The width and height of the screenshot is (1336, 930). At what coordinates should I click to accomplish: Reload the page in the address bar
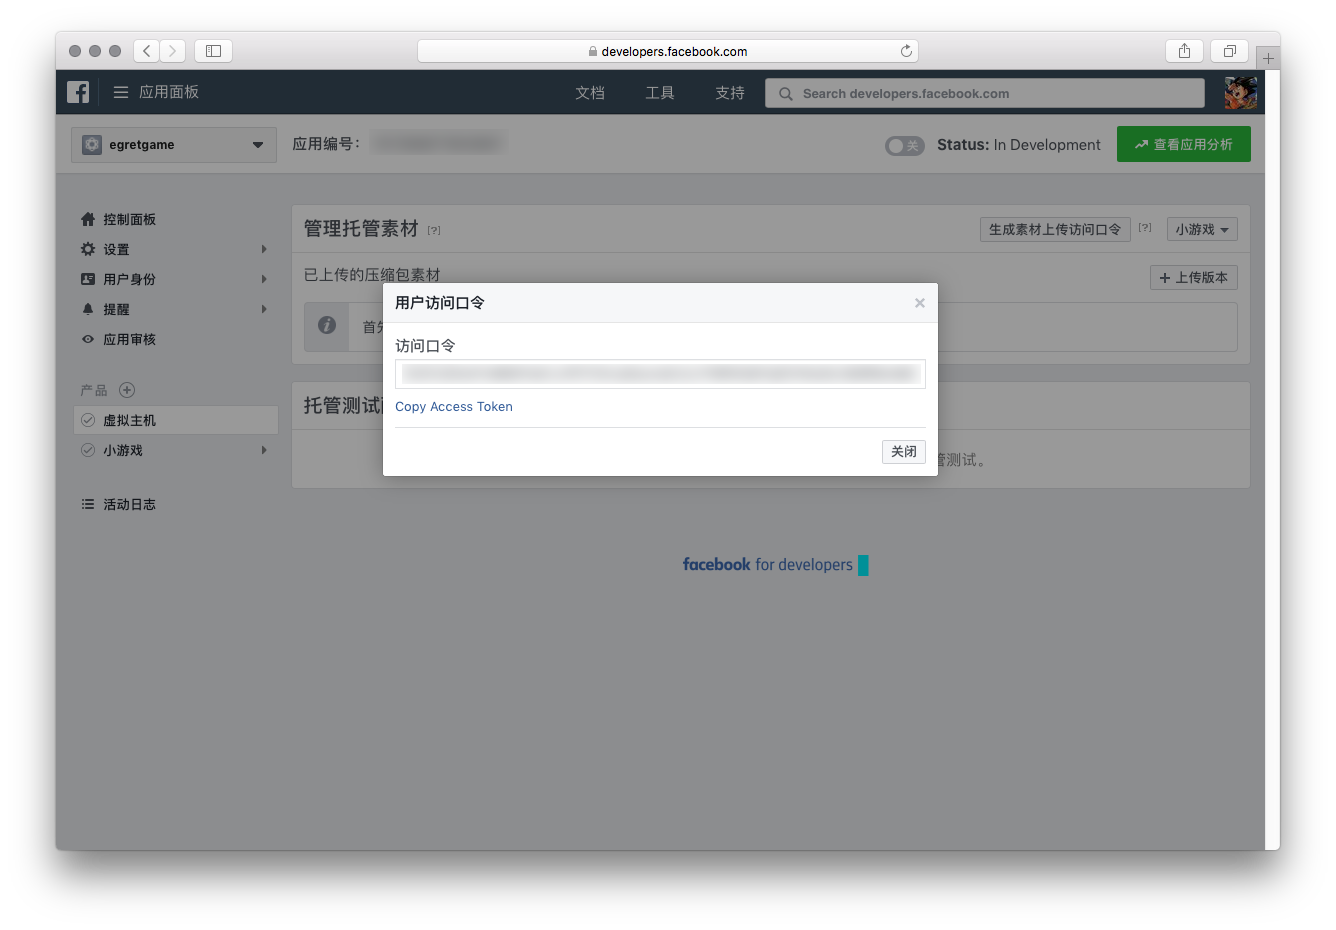(x=906, y=51)
